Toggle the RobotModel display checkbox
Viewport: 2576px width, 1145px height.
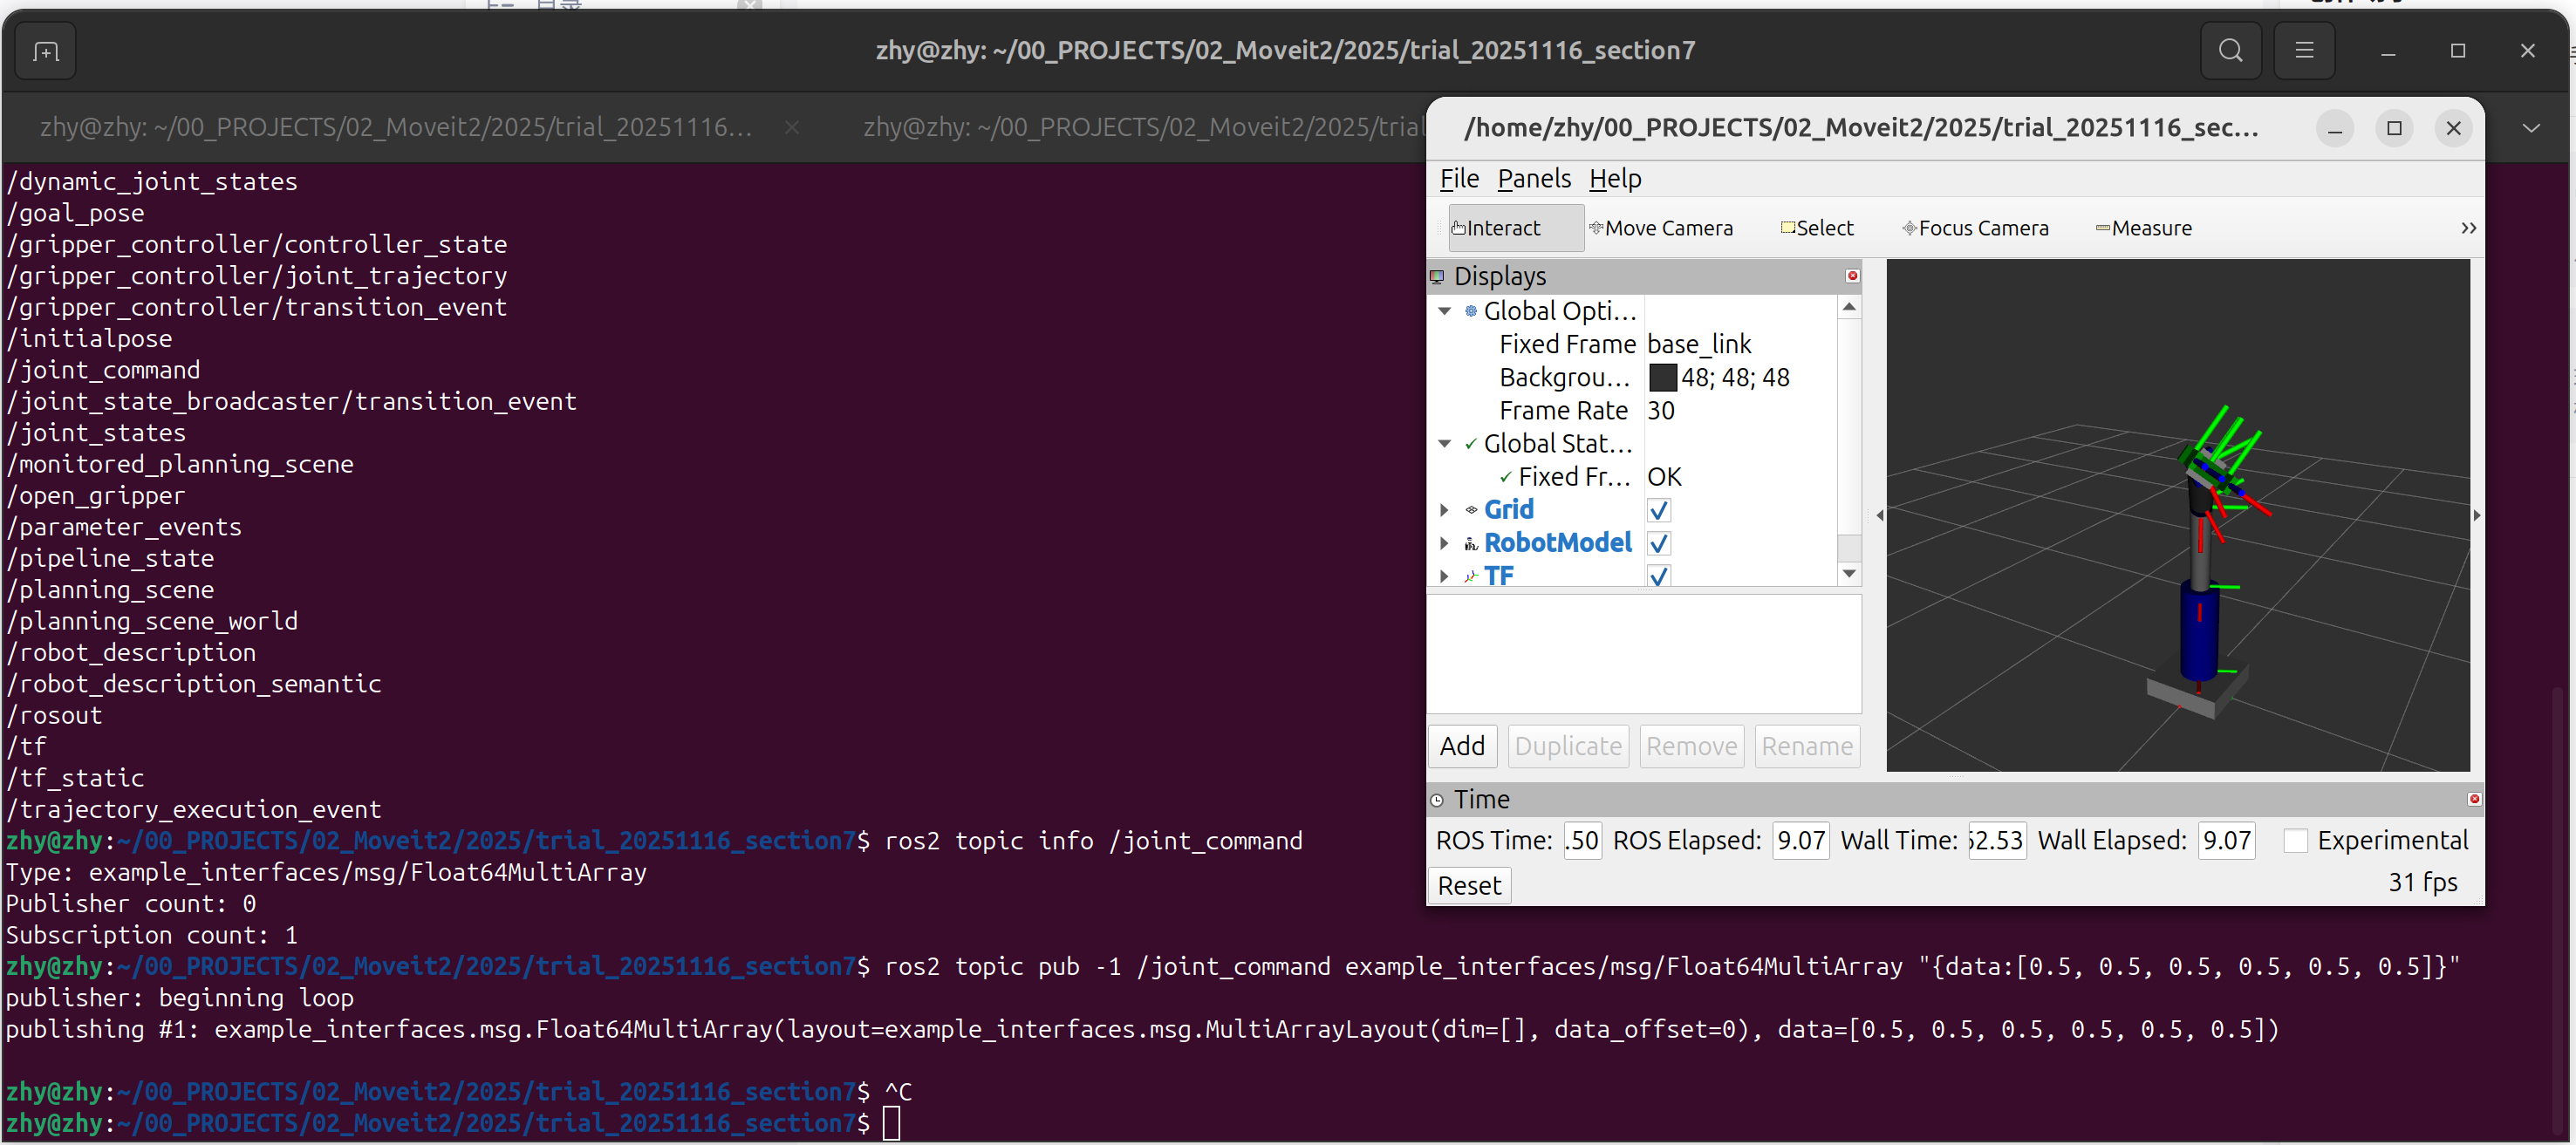[1658, 543]
